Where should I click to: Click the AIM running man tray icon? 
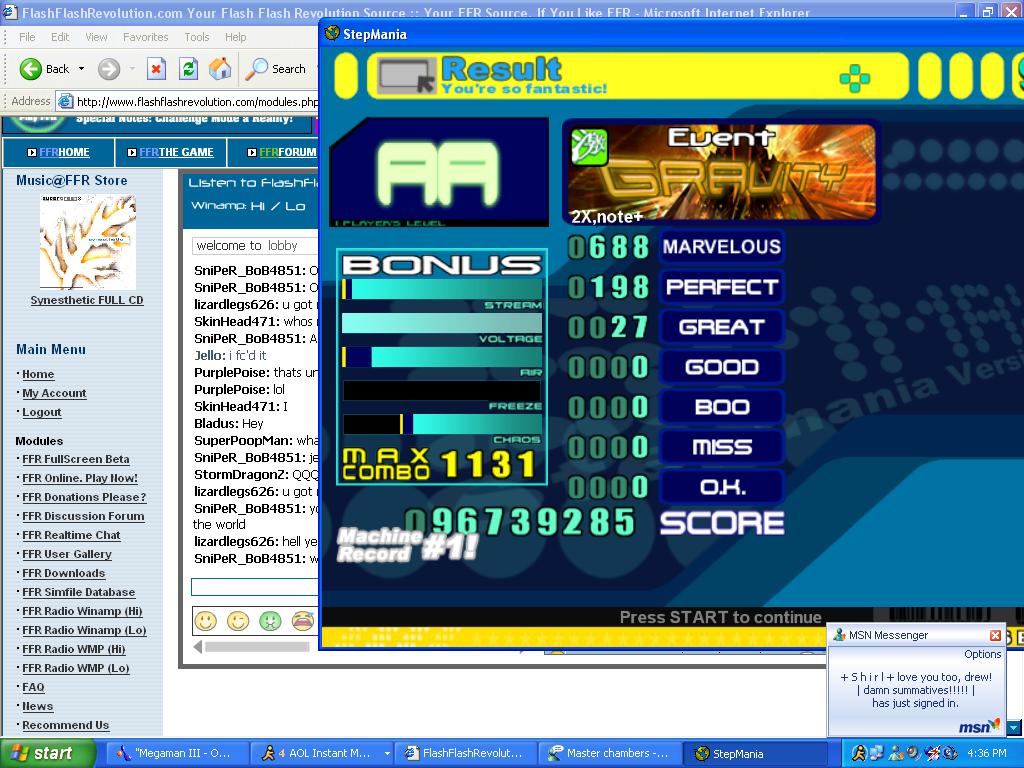tap(858, 753)
